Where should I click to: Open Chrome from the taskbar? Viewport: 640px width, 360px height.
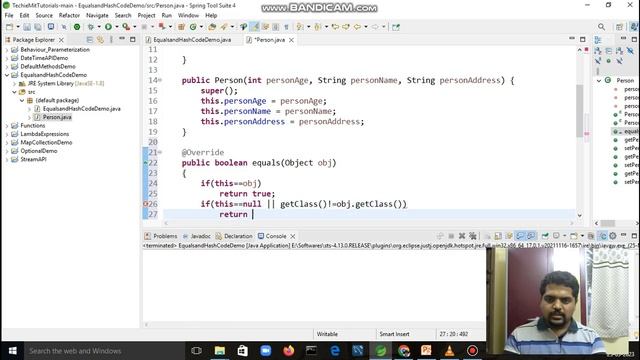(x=404, y=351)
